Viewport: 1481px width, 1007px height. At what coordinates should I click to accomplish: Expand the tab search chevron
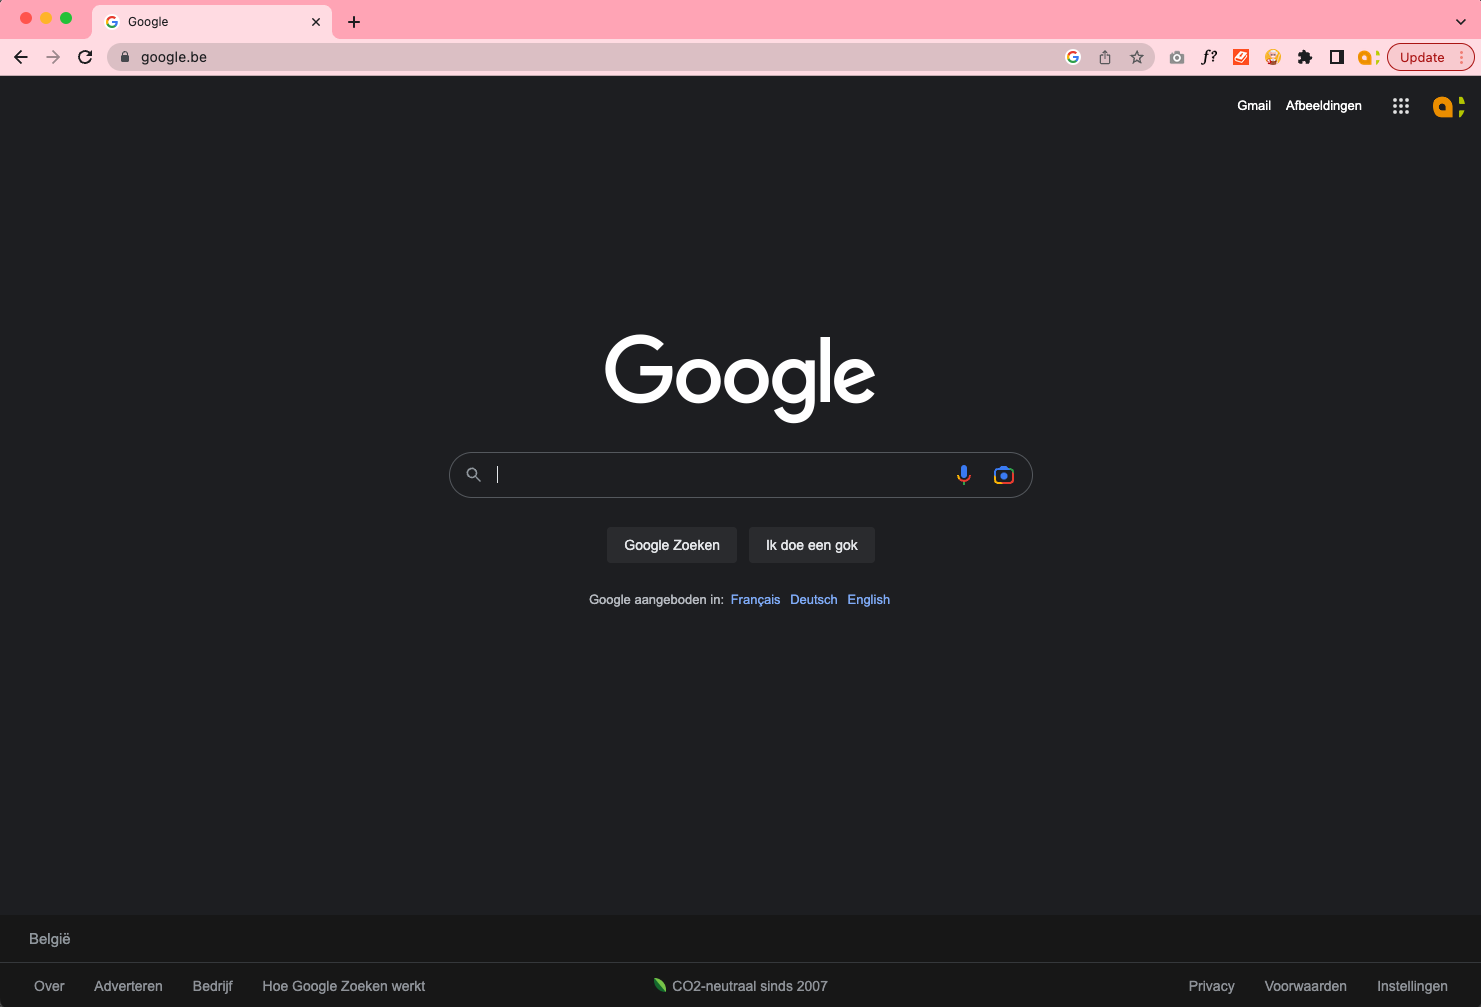[x=1460, y=21]
